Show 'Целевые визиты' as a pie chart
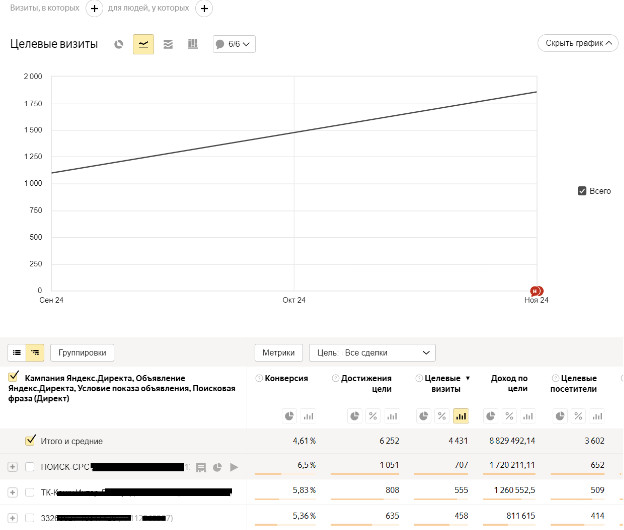The height and width of the screenshot is (530, 624). click(423, 416)
